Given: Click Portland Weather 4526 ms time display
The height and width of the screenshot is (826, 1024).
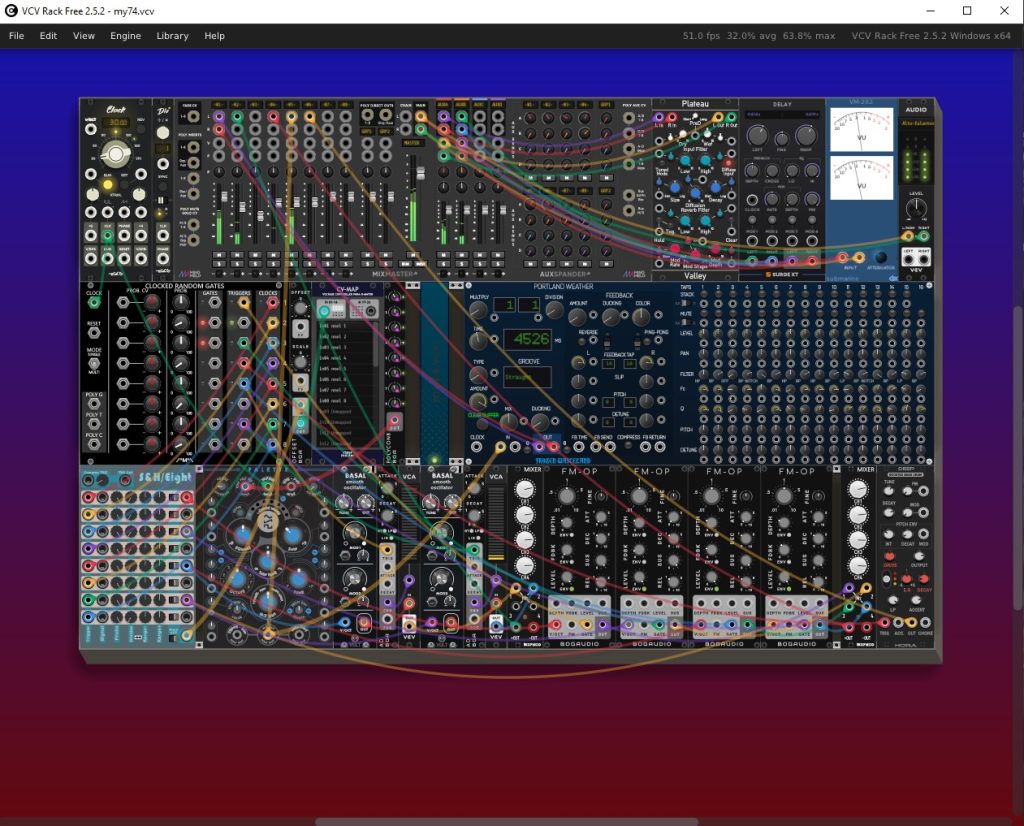Looking at the screenshot, I should coord(528,339).
